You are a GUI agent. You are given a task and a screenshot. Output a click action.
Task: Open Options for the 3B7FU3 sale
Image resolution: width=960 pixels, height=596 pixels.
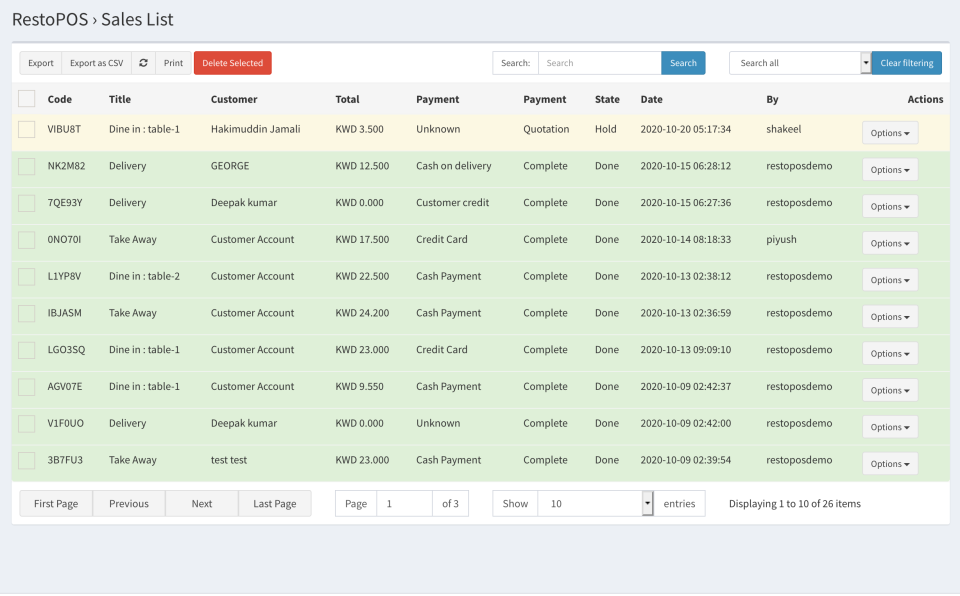pos(889,463)
